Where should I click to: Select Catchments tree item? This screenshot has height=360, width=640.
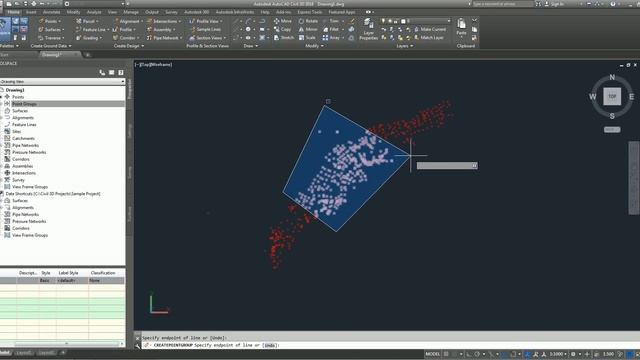coord(23,138)
